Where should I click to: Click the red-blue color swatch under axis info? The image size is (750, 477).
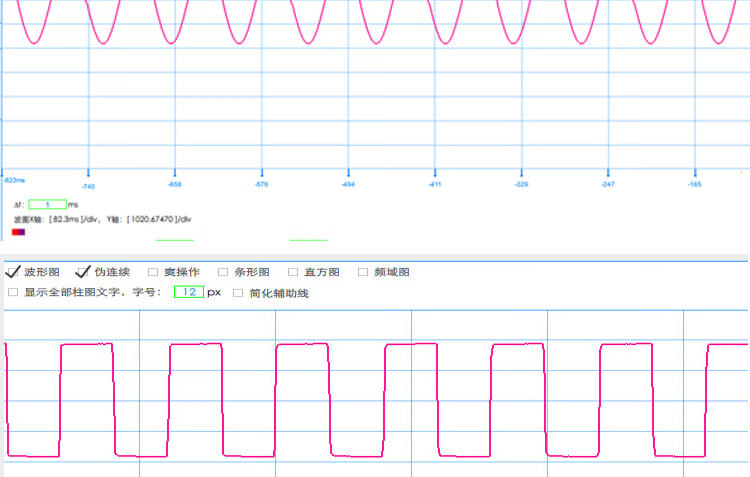pyautogui.click(x=18, y=232)
